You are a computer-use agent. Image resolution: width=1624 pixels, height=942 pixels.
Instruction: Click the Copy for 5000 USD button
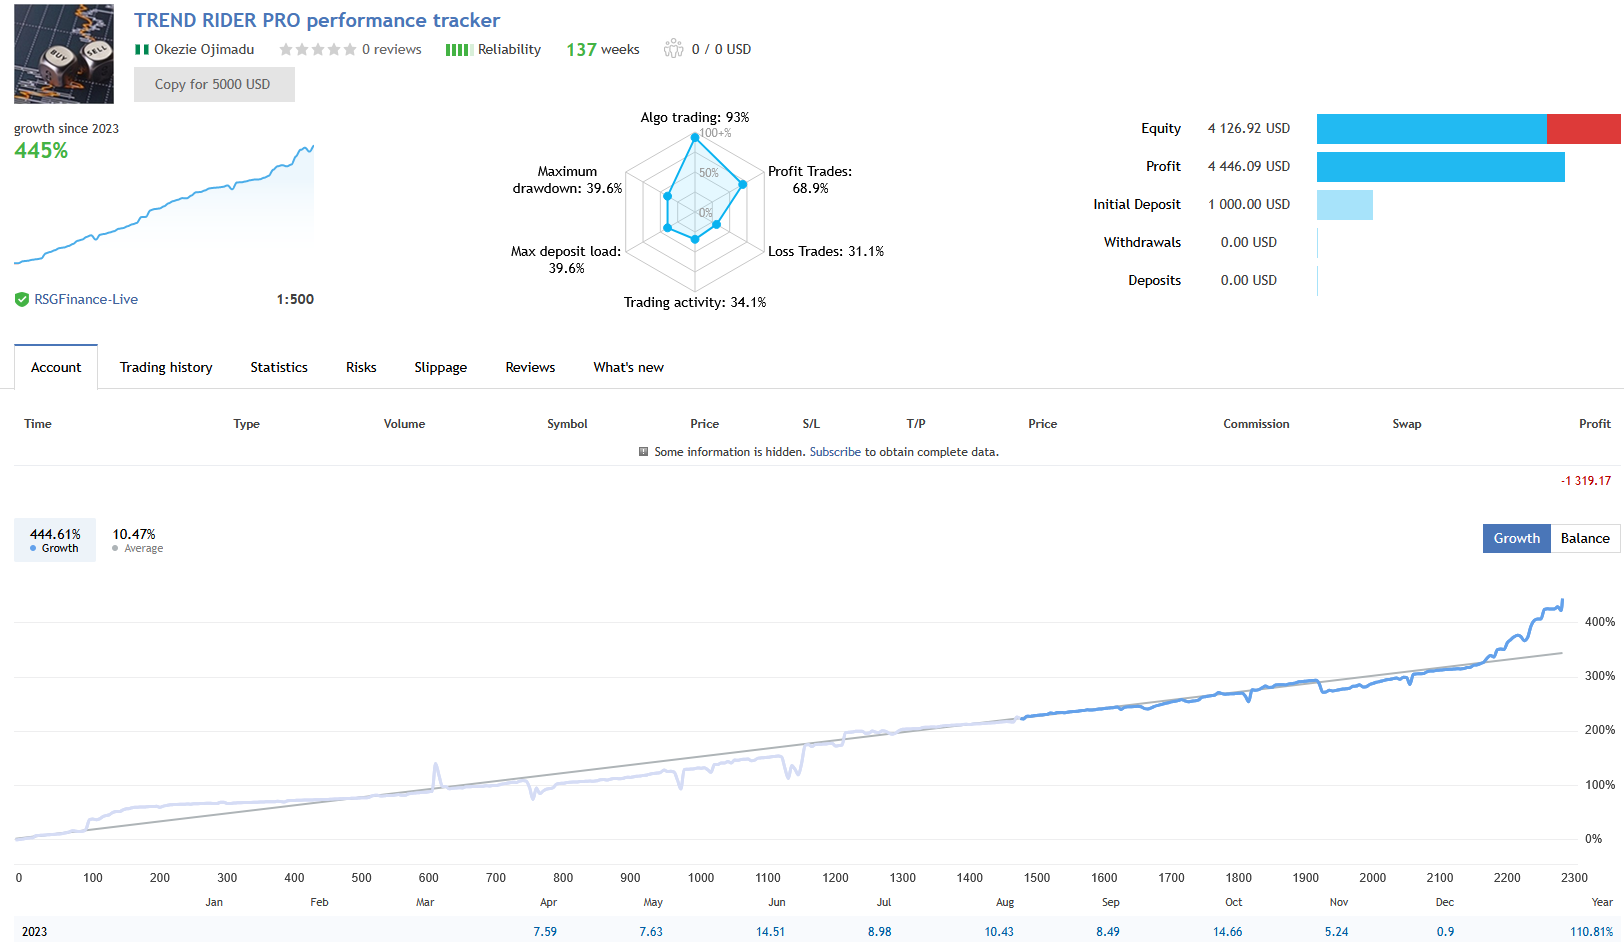click(214, 84)
